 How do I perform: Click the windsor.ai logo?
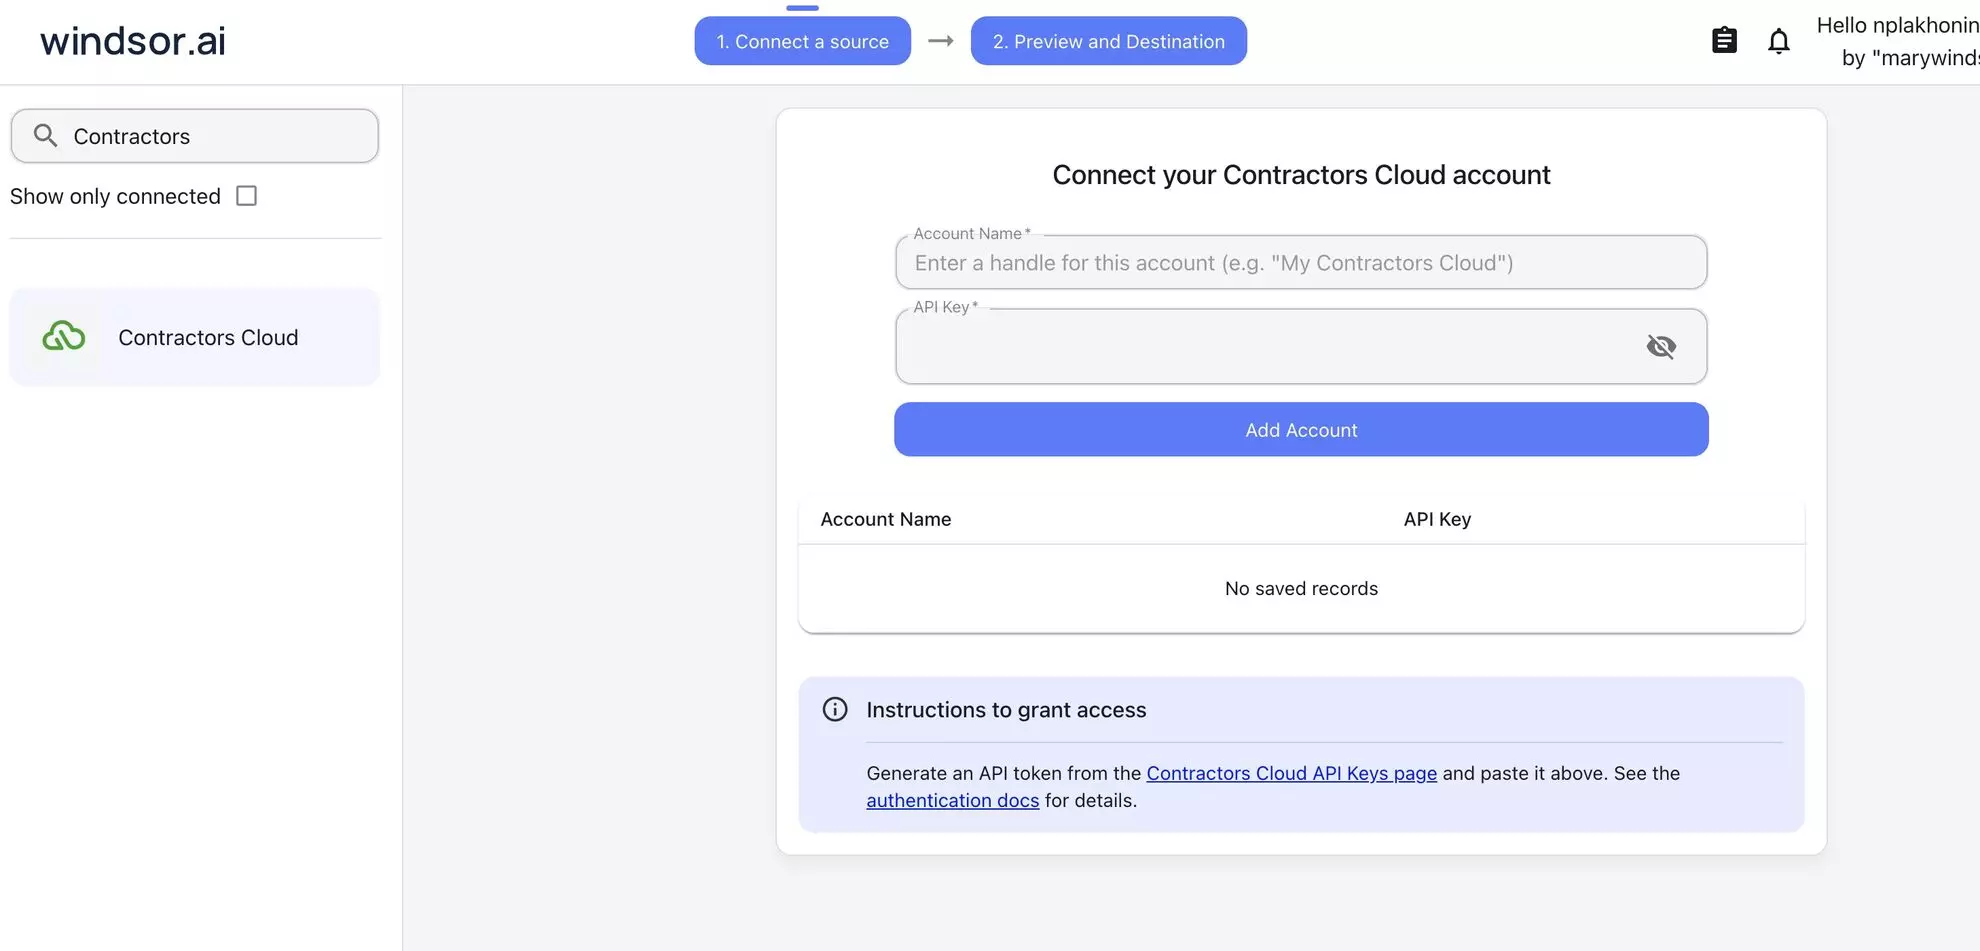tap(133, 41)
